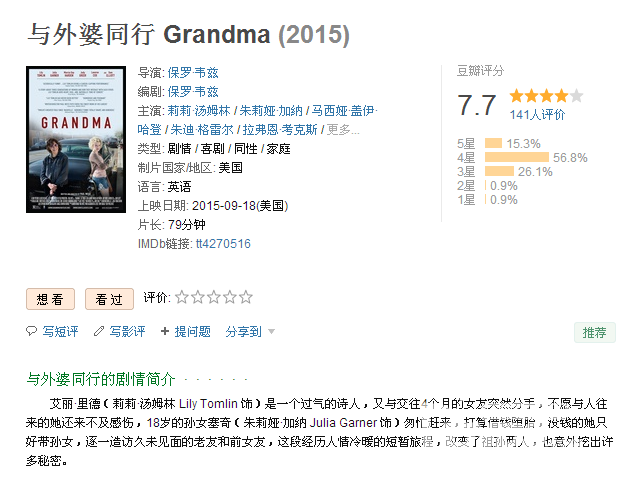Image resolution: width=631 pixels, height=488 pixels.
Task: Open the Grandma movie poster thumbnail
Action: [76, 139]
